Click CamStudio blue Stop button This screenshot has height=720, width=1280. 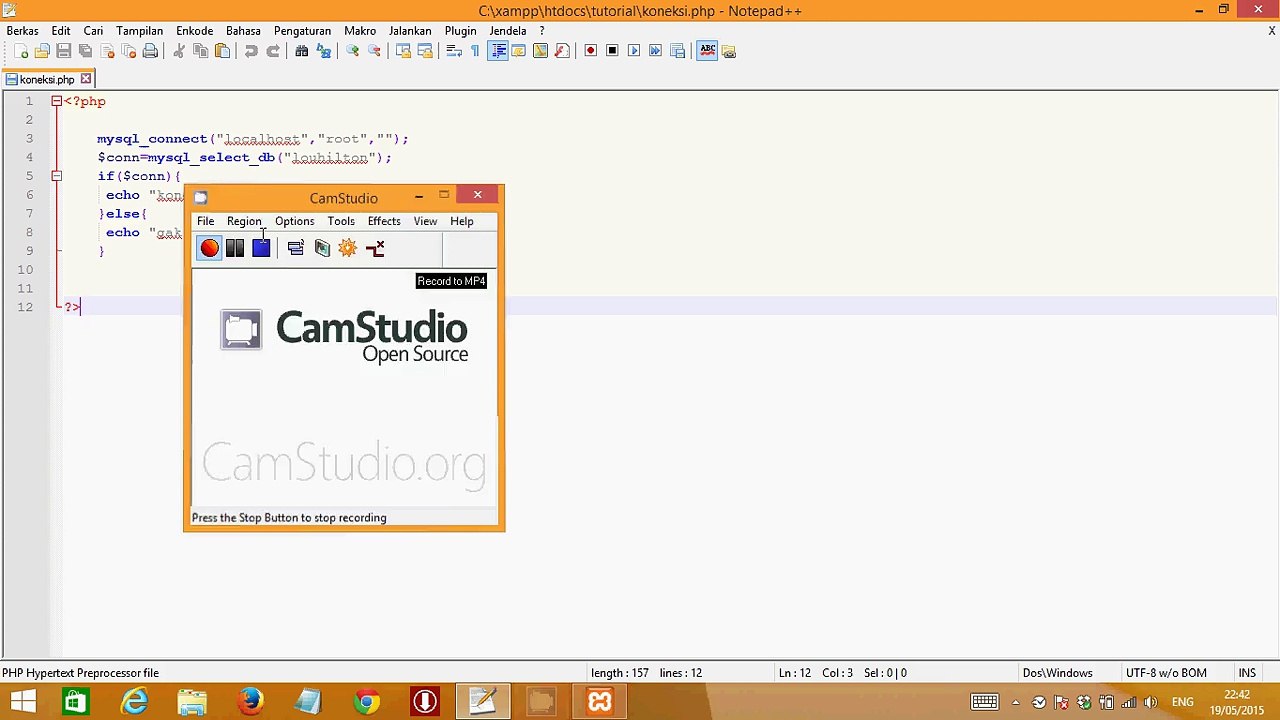point(261,248)
